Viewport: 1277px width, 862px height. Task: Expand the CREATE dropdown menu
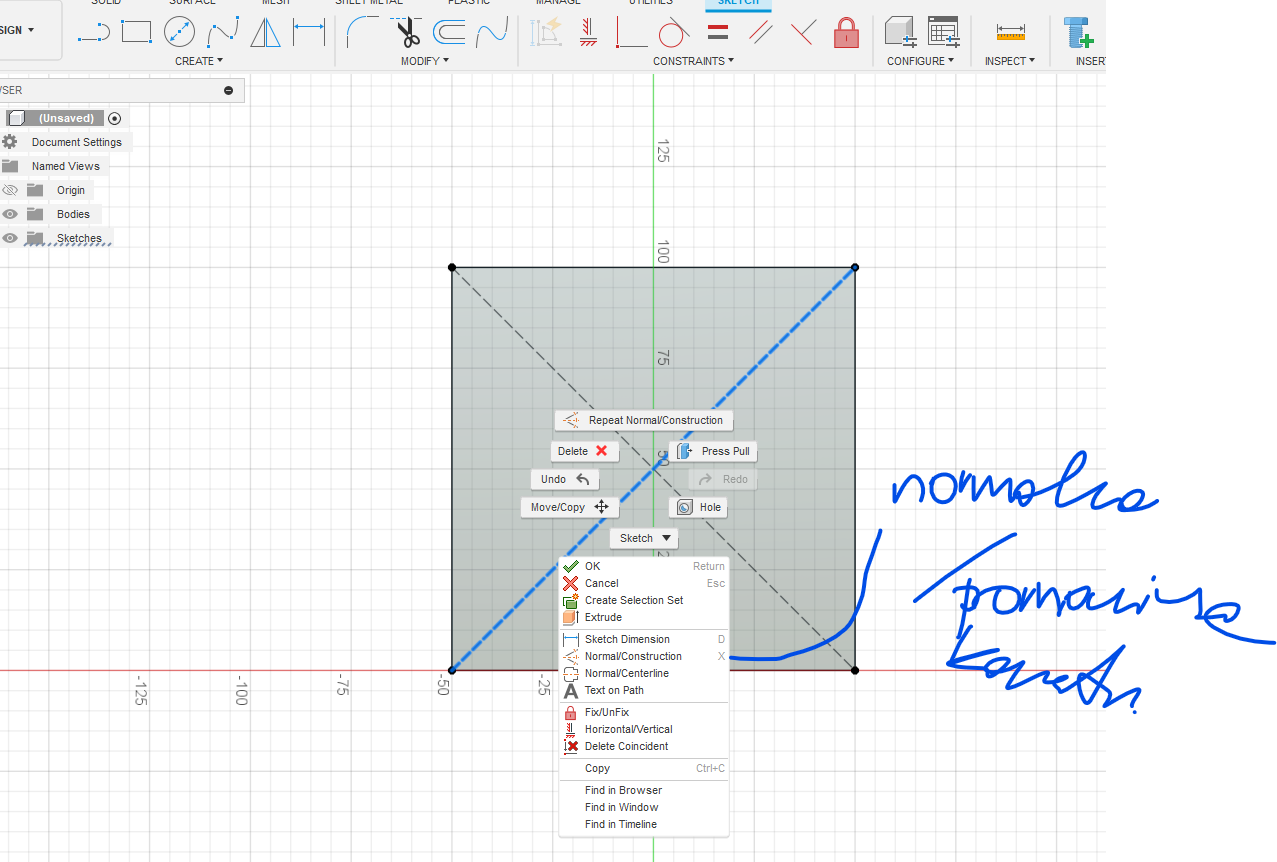pos(199,61)
